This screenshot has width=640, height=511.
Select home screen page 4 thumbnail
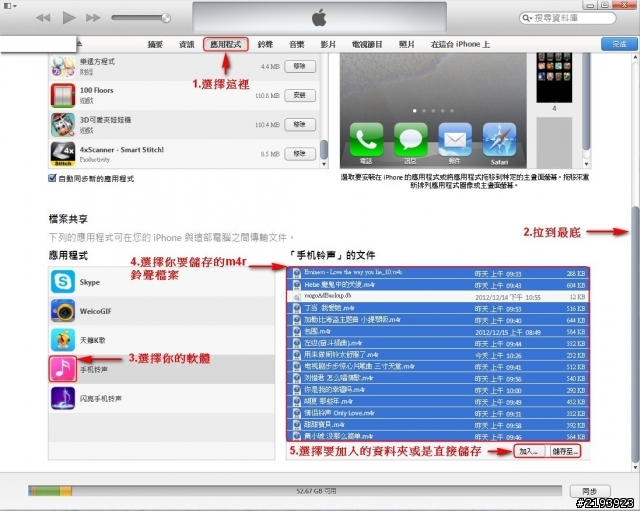[x=554, y=78]
